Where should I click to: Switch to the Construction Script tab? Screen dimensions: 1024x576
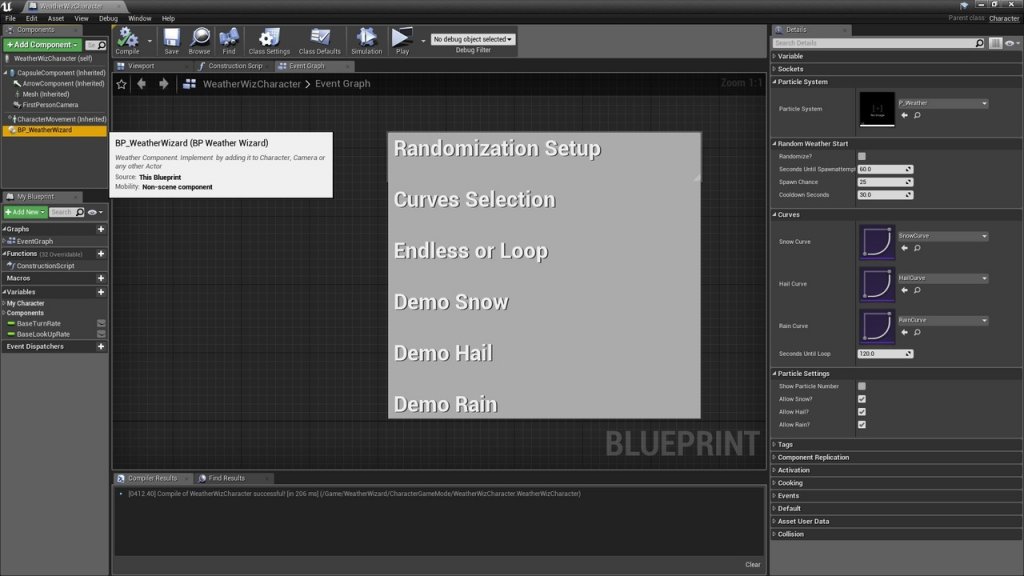pos(234,66)
